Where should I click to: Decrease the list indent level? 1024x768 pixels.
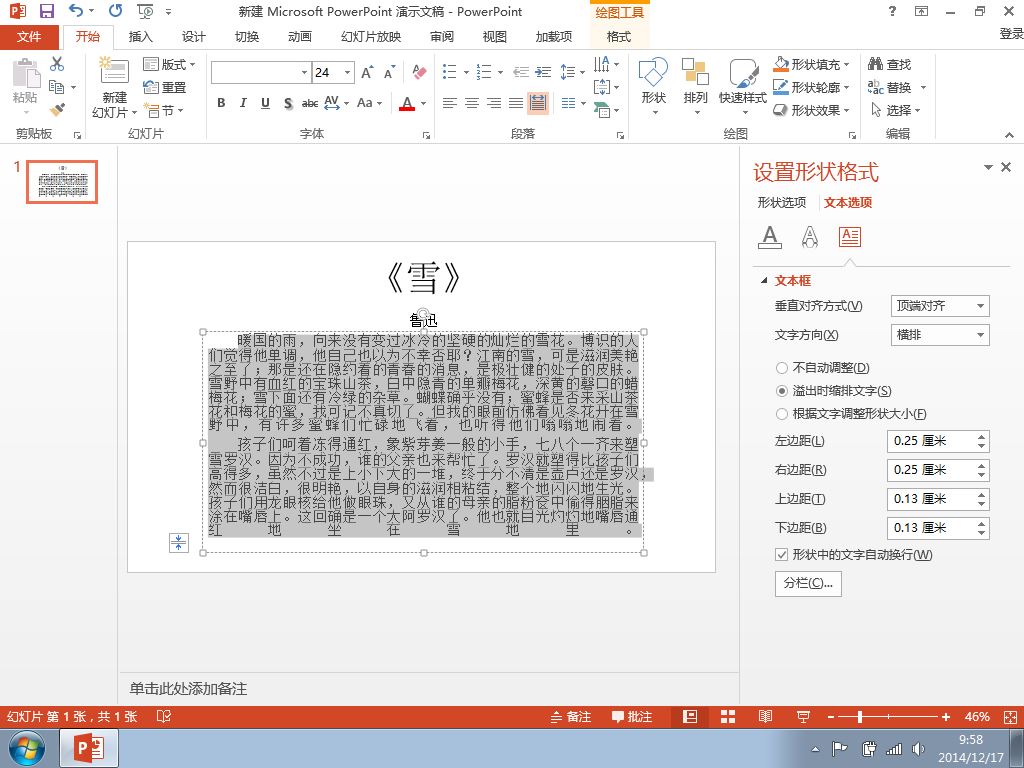(x=520, y=72)
